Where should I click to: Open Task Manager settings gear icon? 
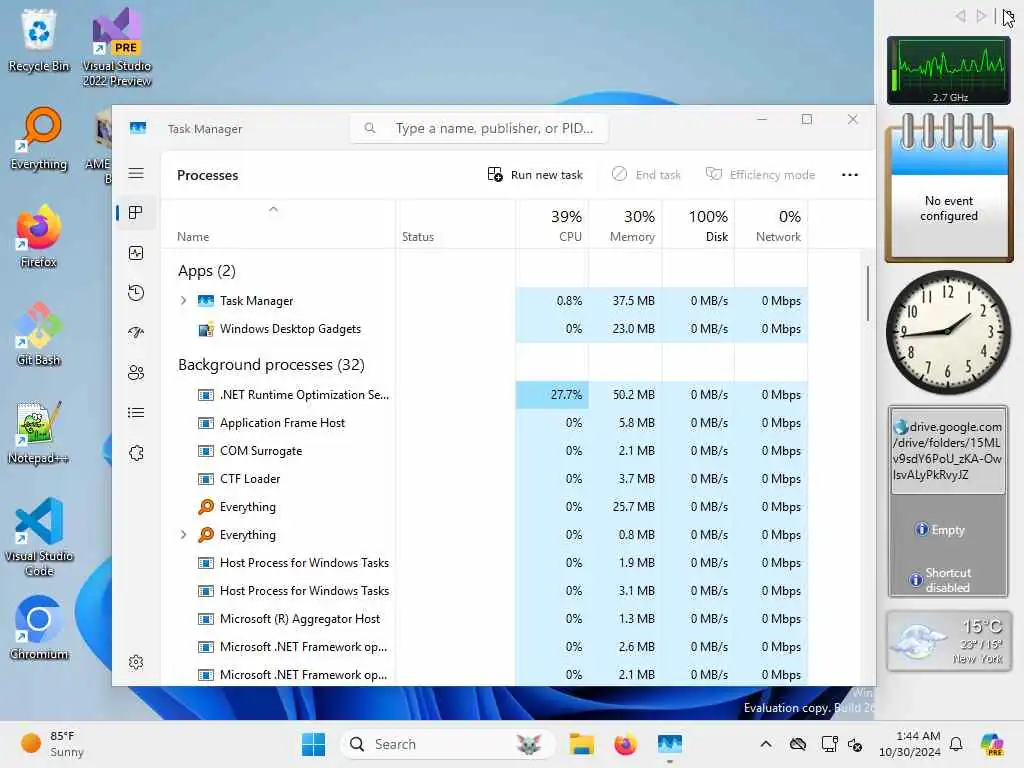(136, 662)
